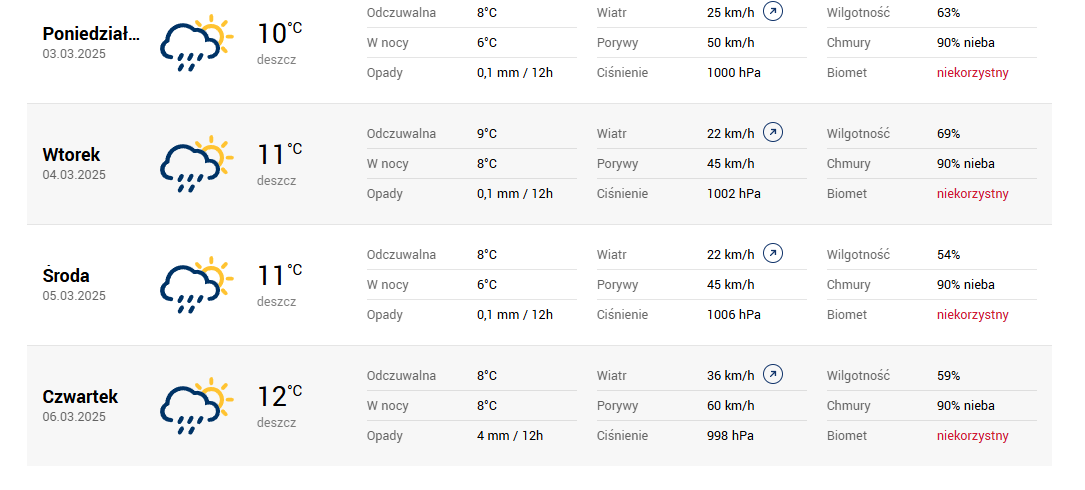Viewport: 1085px width, 490px height.
Task: Select the Czwartek day heading
Action: coord(80,397)
